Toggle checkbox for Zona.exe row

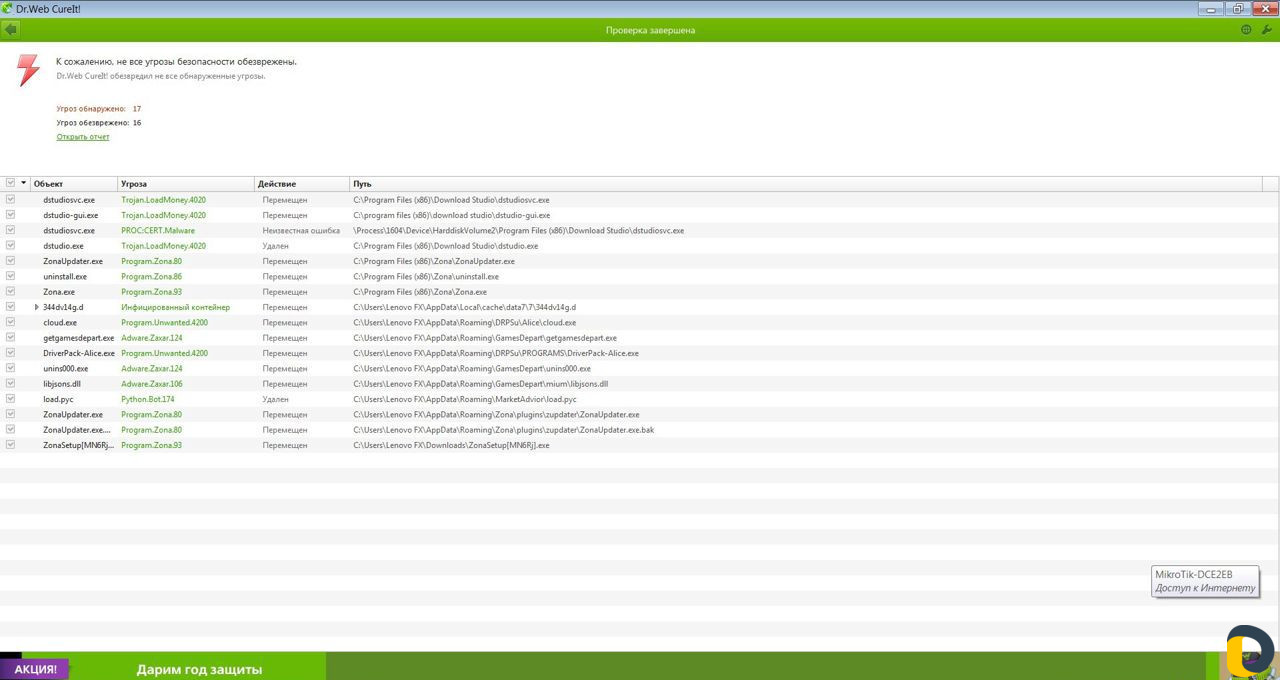(10, 291)
